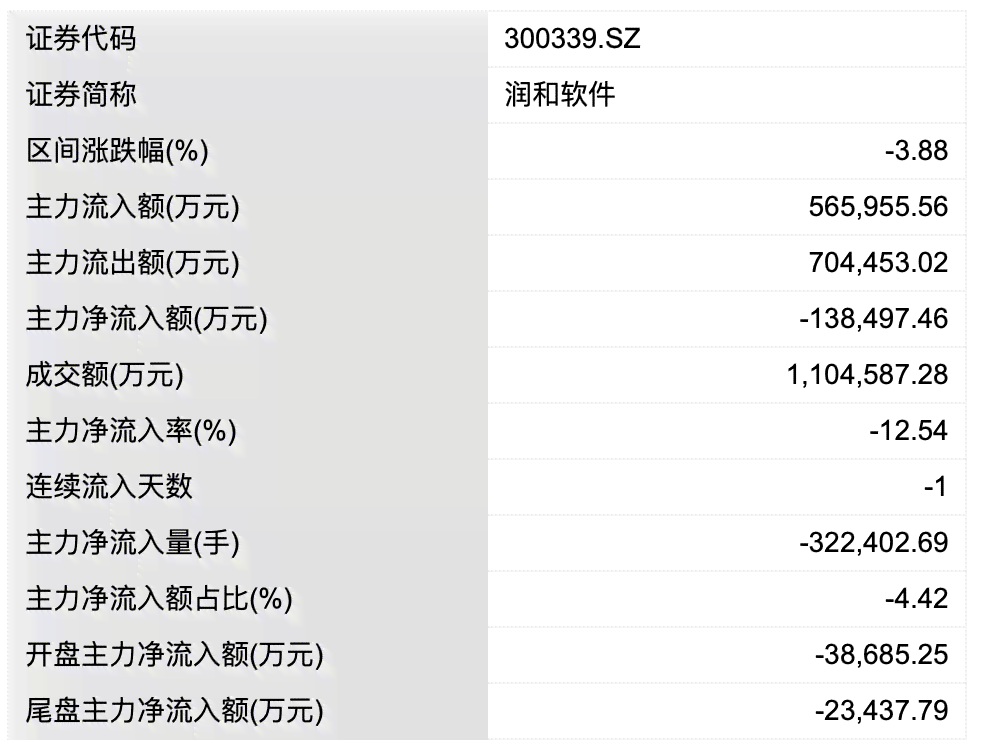This screenshot has width=982, height=752.
Task: Click the stock name 润和软件
Action: pyautogui.click(x=559, y=95)
